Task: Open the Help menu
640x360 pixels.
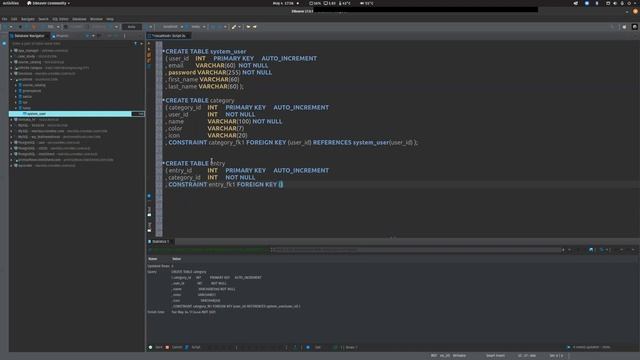Action: point(110,19)
